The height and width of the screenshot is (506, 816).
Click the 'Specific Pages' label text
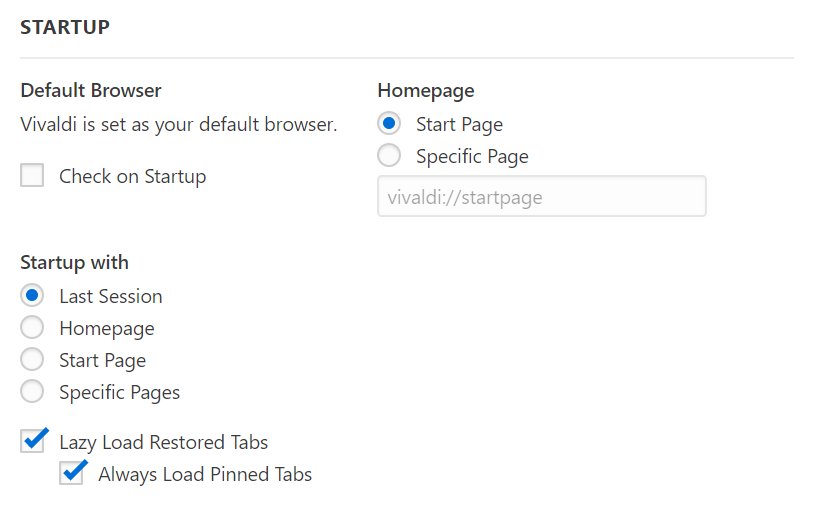point(120,393)
